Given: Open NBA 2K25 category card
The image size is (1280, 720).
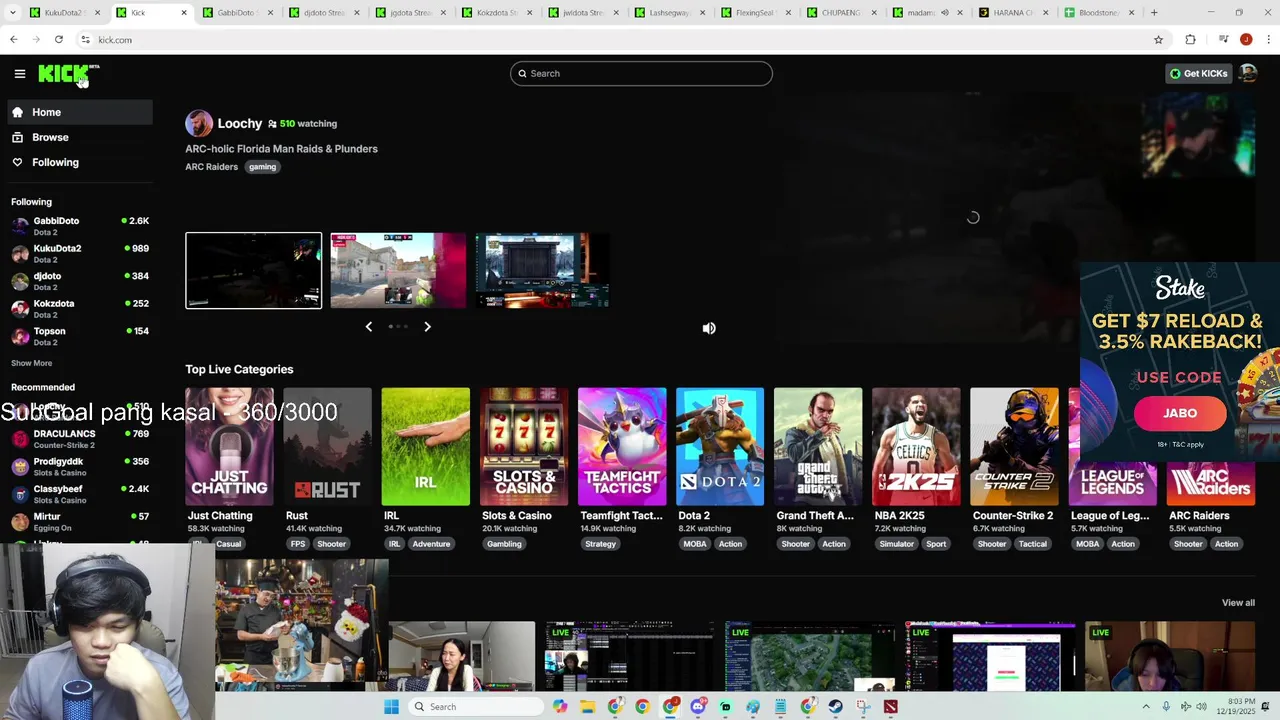Looking at the screenshot, I should pyautogui.click(x=916, y=447).
